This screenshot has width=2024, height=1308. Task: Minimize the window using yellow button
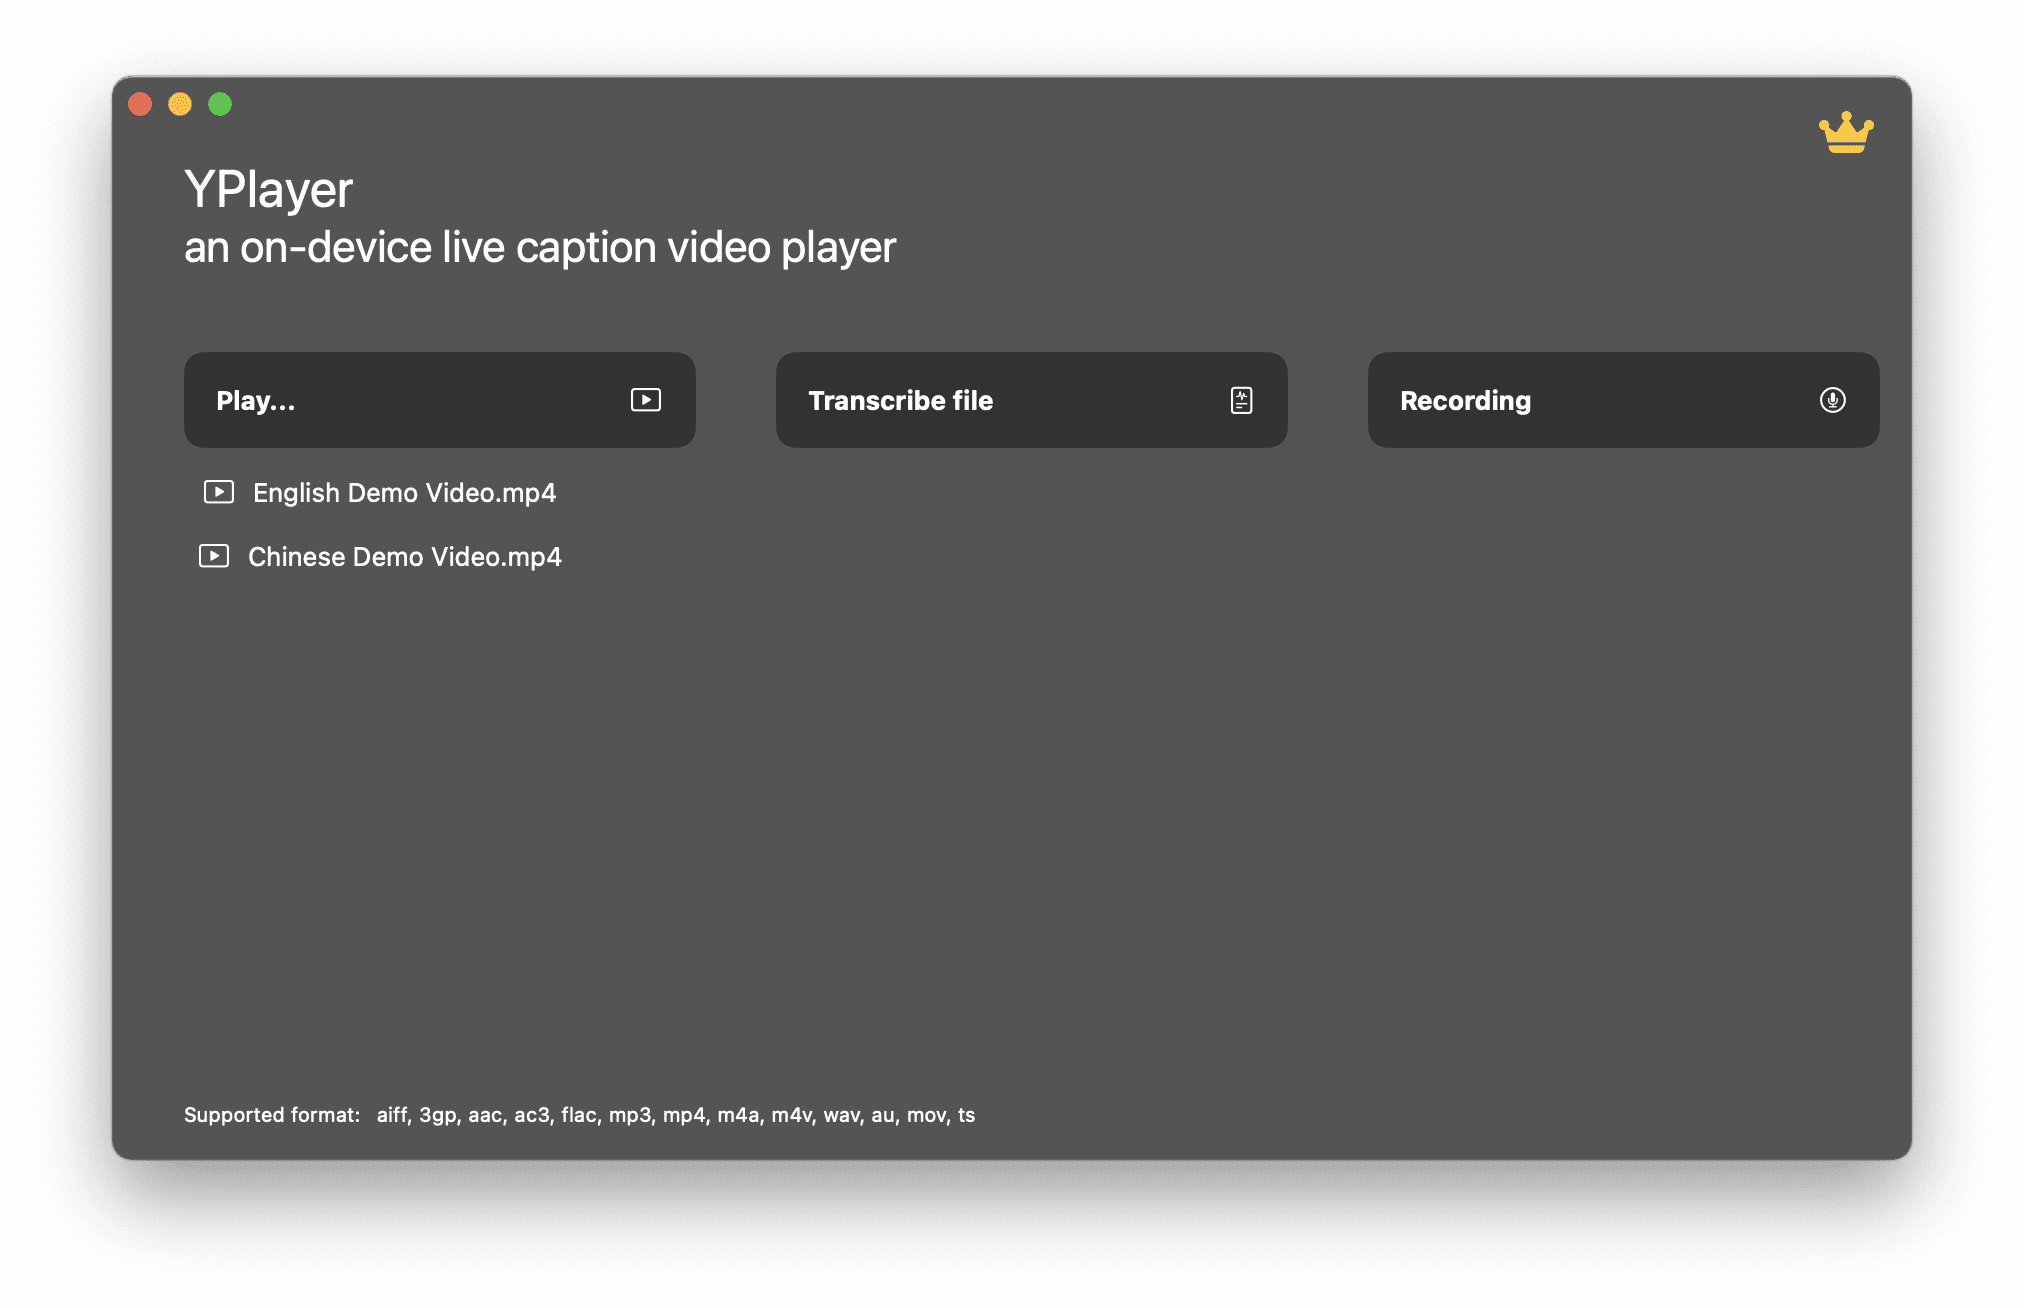180,104
